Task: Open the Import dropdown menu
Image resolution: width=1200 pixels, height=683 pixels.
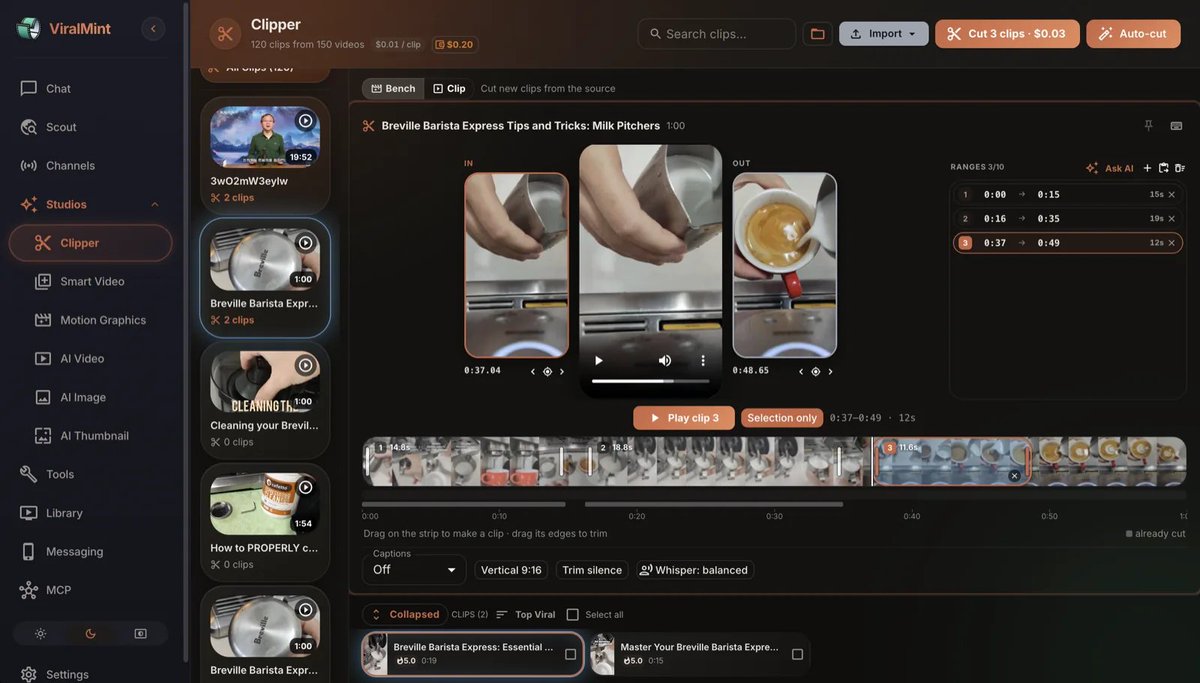Action: [x=884, y=34]
